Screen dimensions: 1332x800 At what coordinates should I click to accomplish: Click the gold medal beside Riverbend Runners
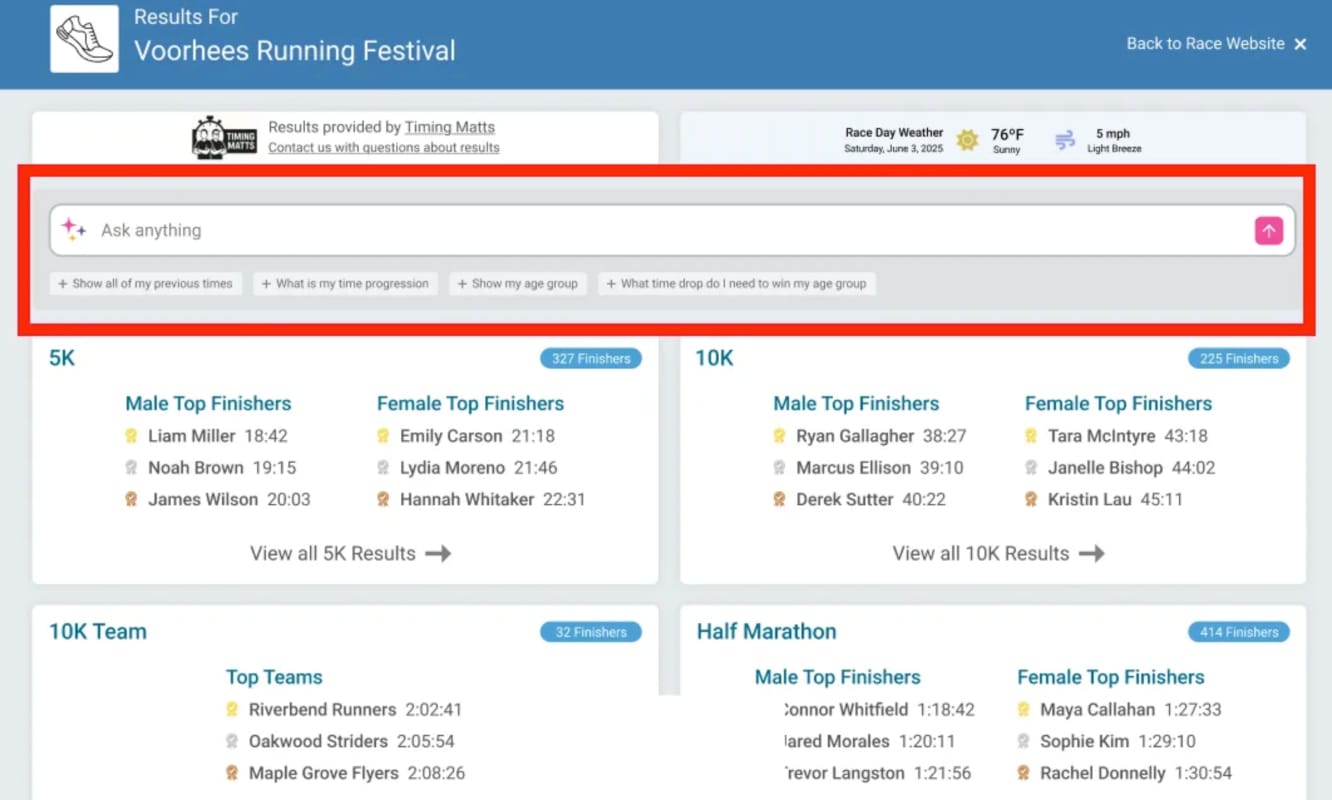pos(232,710)
